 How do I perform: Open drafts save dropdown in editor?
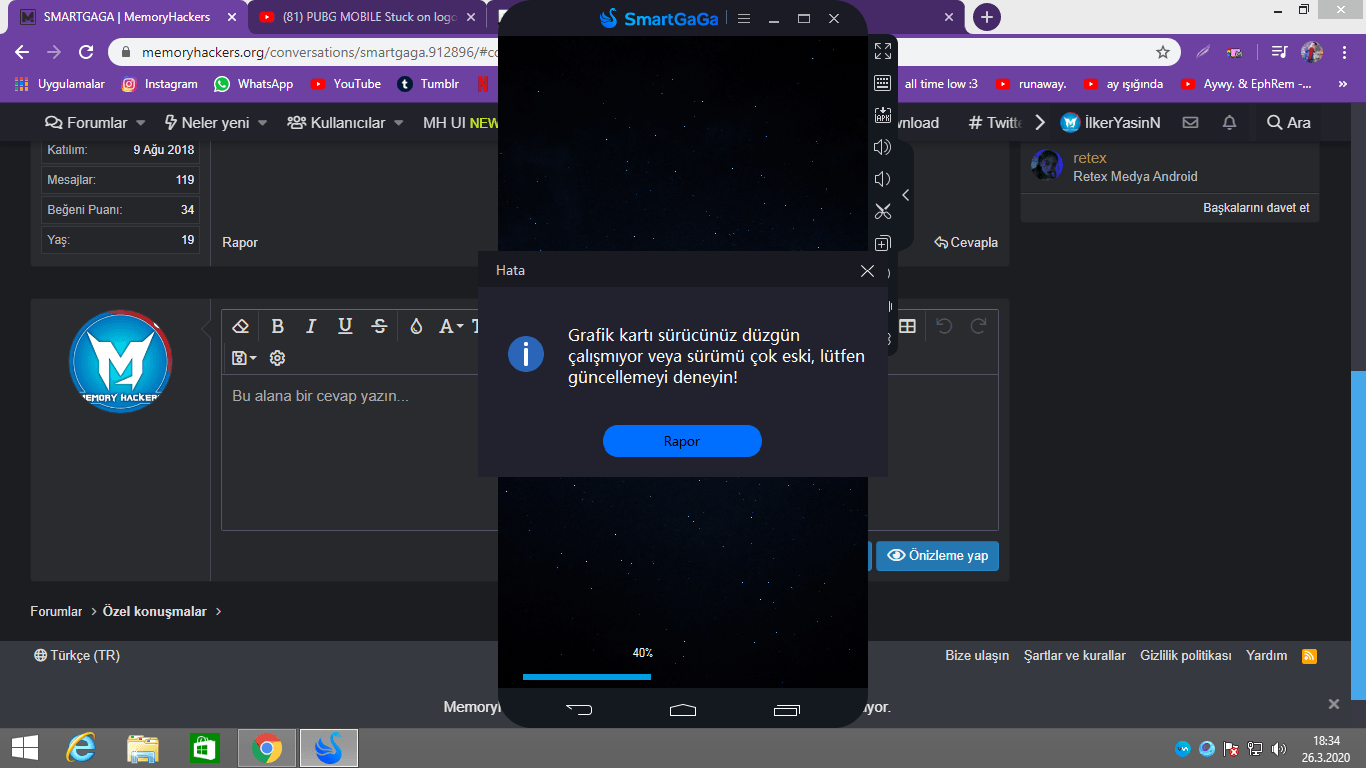pos(244,358)
